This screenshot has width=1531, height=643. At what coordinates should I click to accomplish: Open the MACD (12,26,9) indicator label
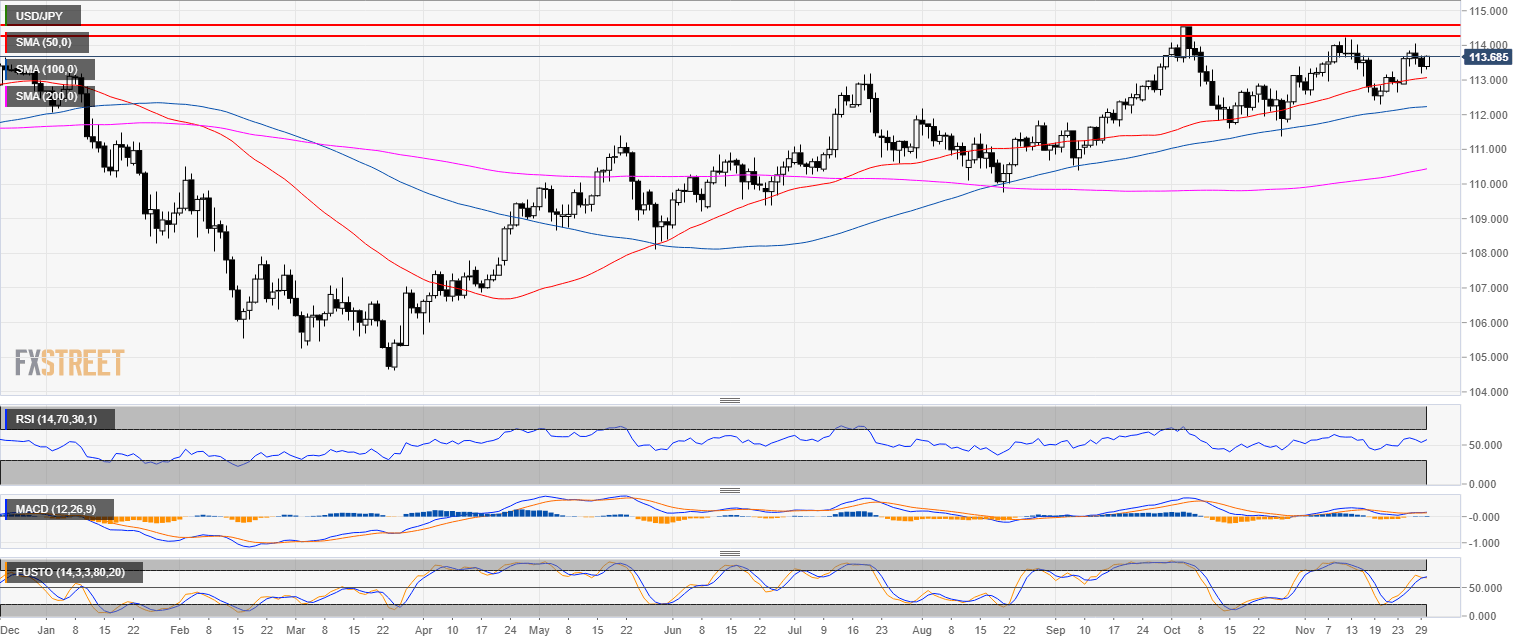60,510
